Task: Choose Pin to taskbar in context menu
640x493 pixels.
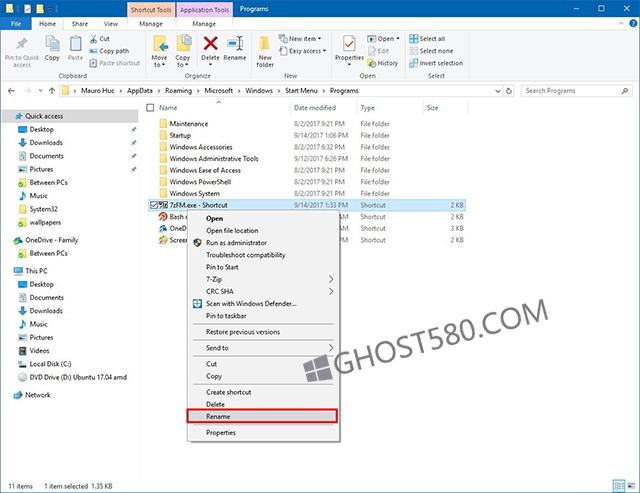Action: coord(263,316)
